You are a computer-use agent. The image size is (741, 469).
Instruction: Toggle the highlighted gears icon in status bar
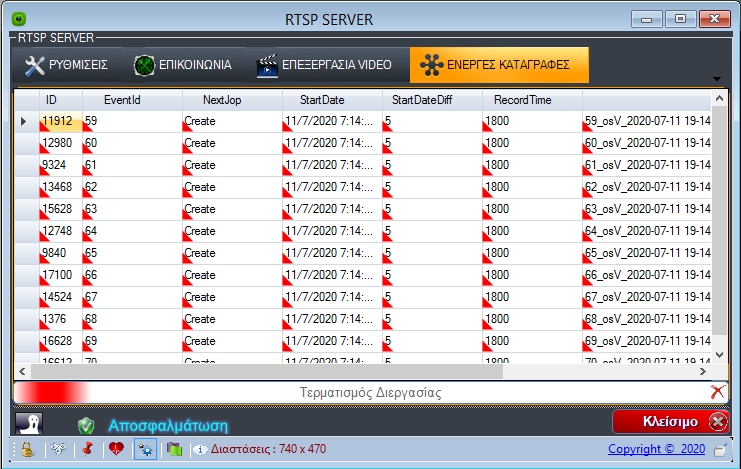145,450
